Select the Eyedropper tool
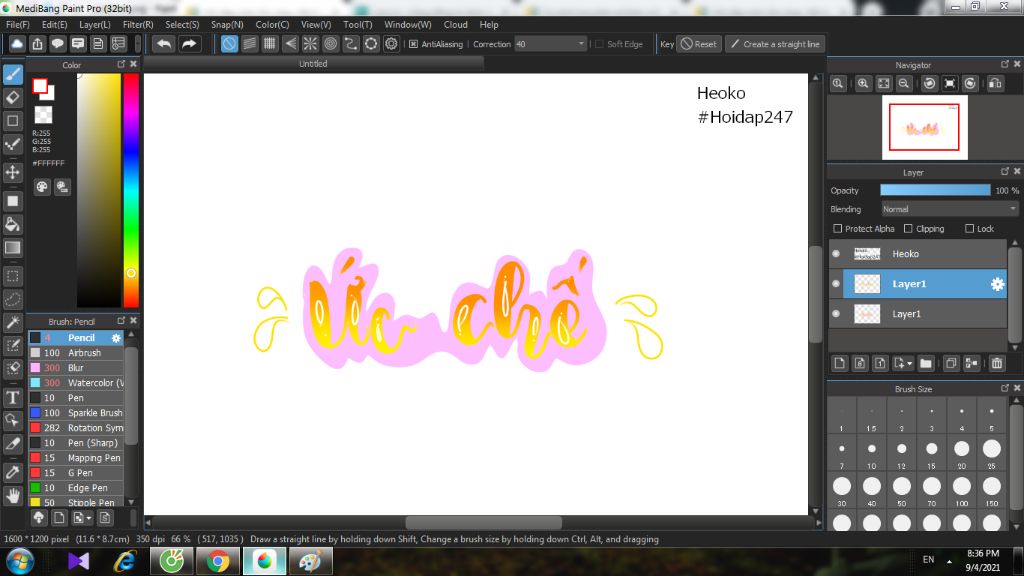This screenshot has height=576, width=1024. tap(12, 472)
